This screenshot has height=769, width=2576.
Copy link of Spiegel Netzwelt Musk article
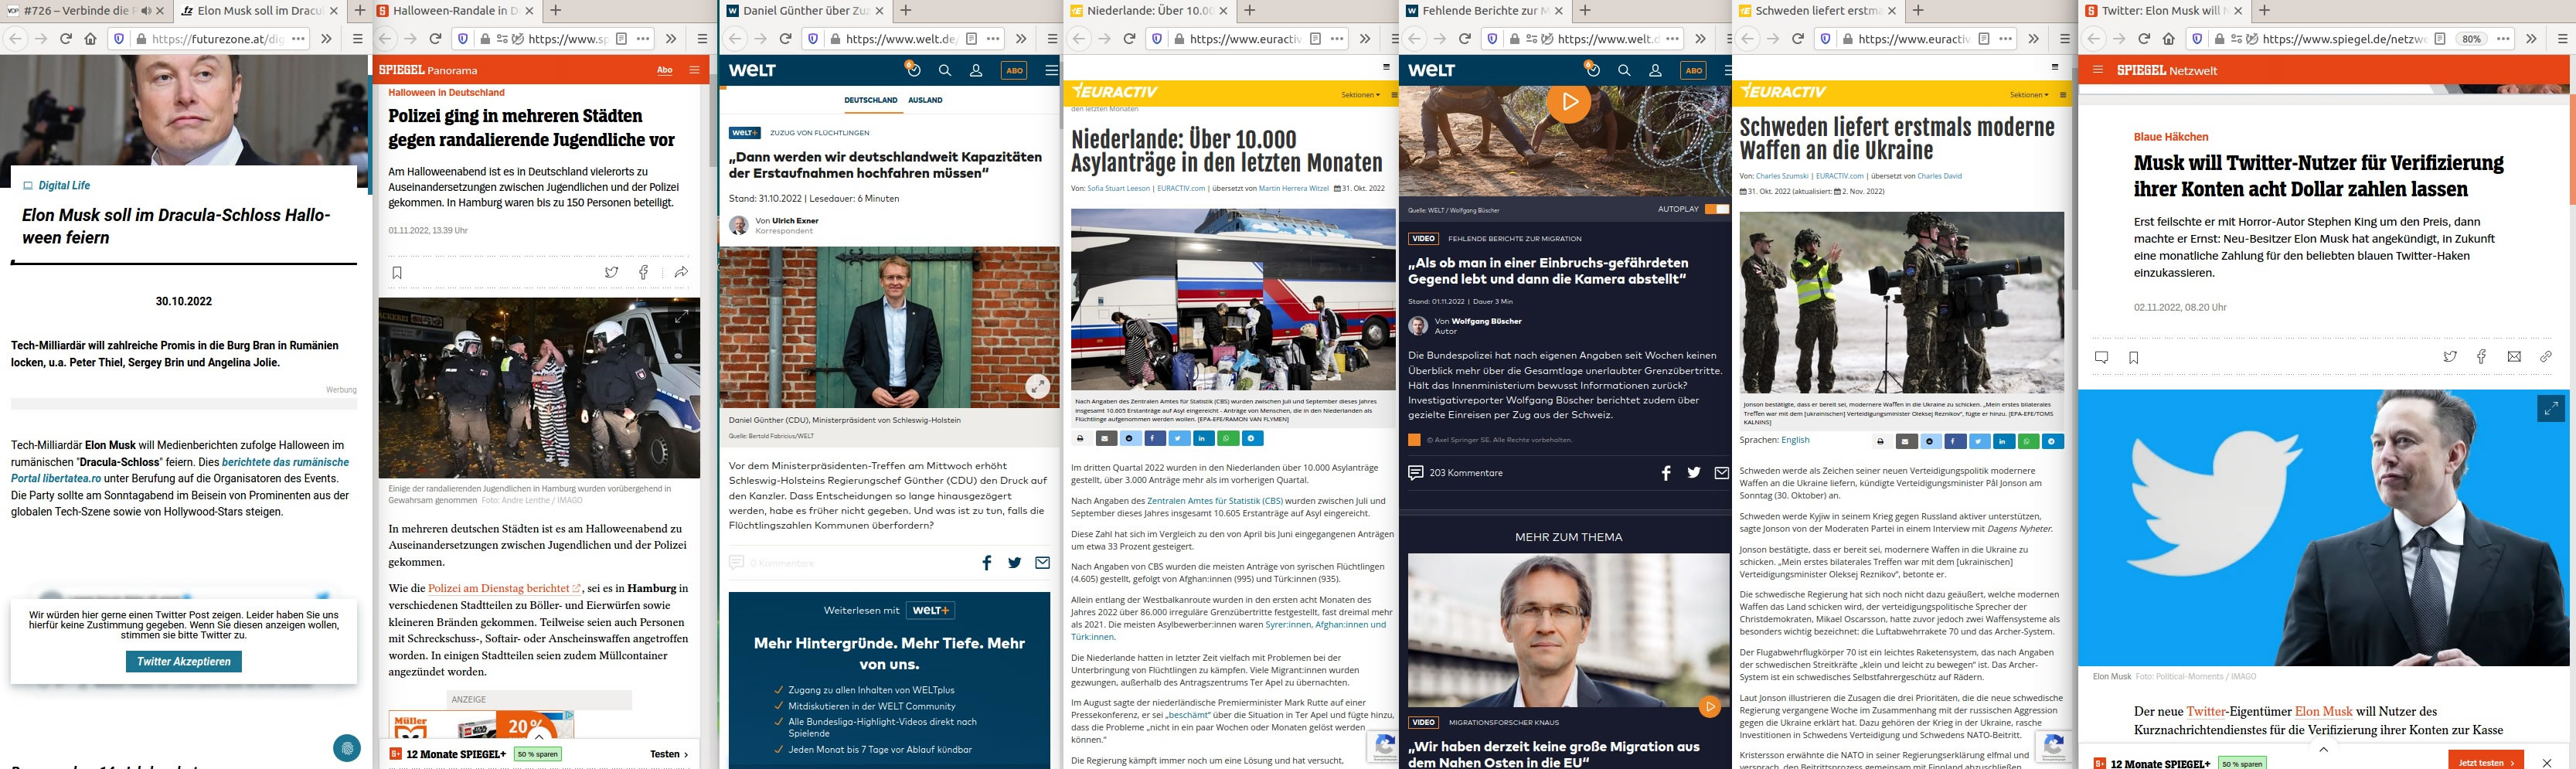(2545, 357)
